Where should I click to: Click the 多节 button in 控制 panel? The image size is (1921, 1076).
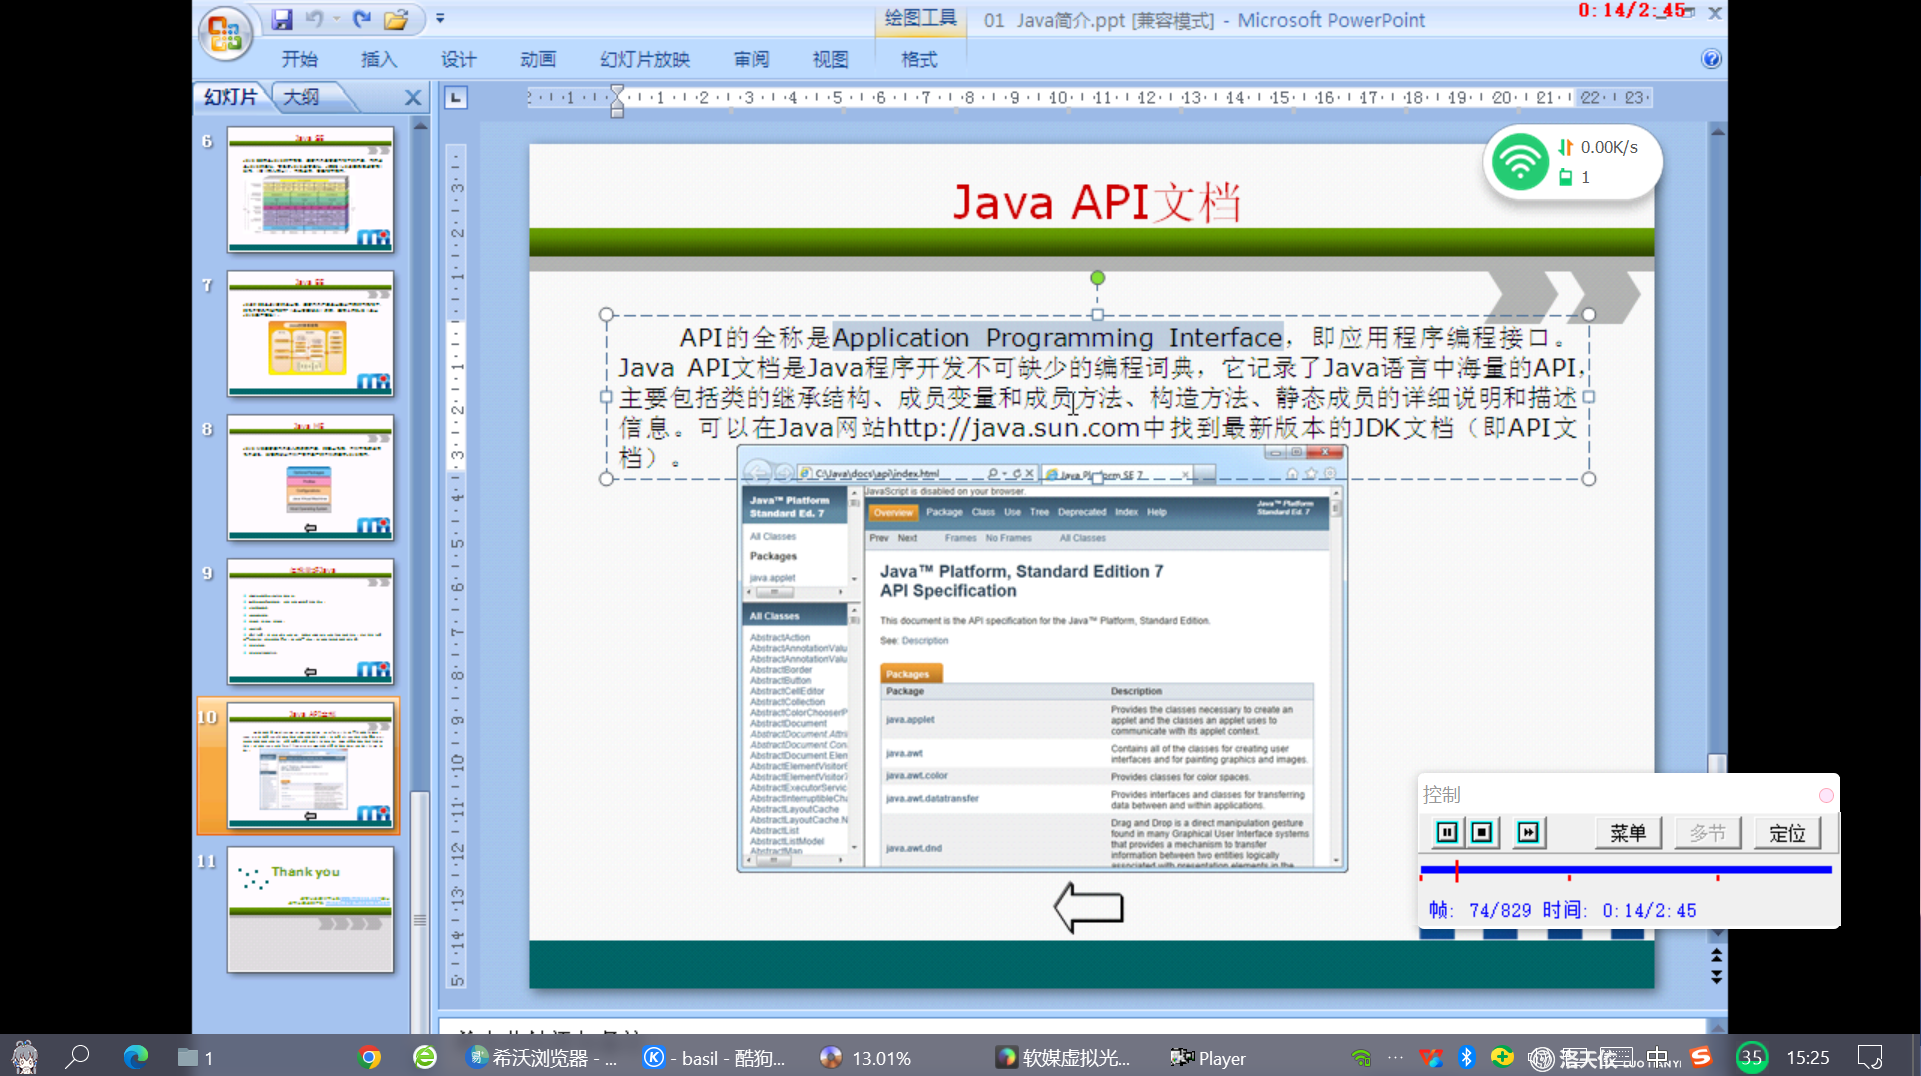1708,833
